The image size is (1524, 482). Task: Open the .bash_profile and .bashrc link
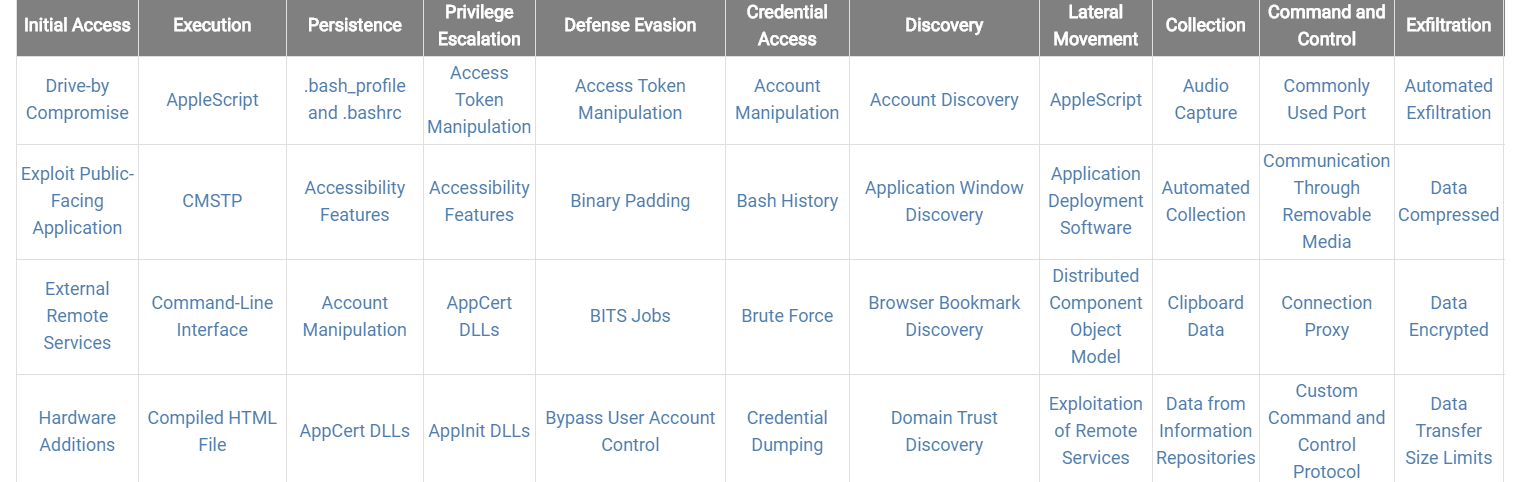354,100
